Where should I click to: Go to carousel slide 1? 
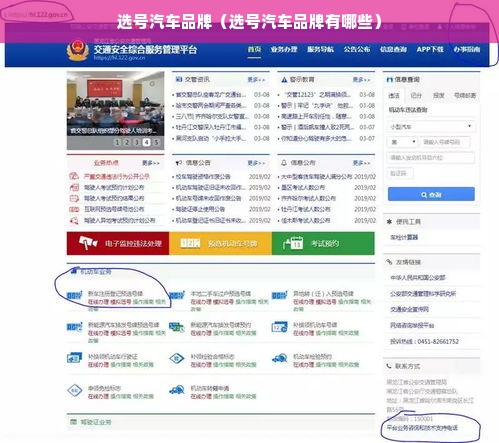[117, 142]
